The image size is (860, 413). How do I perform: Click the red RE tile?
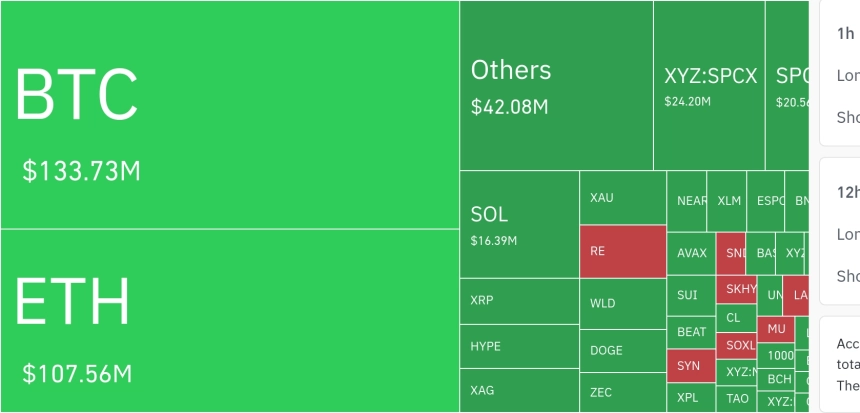623,251
